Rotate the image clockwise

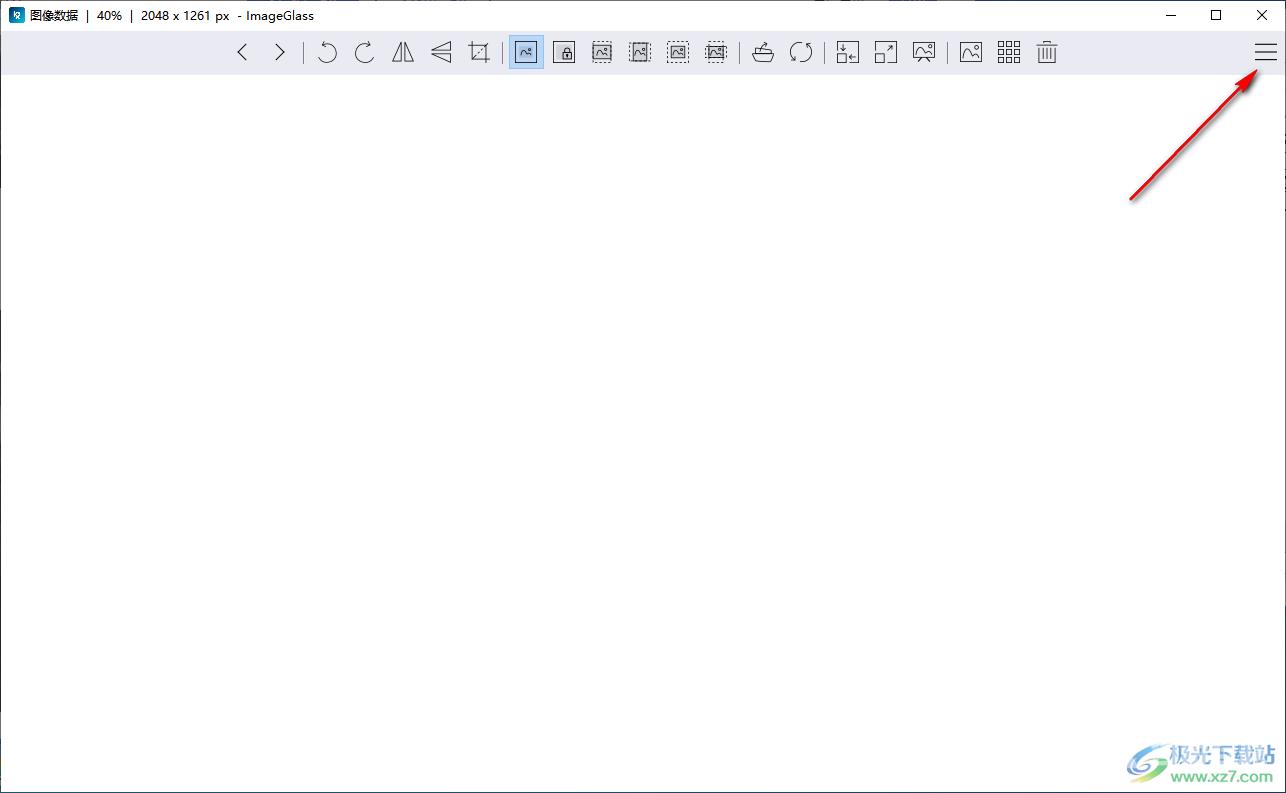coord(365,53)
